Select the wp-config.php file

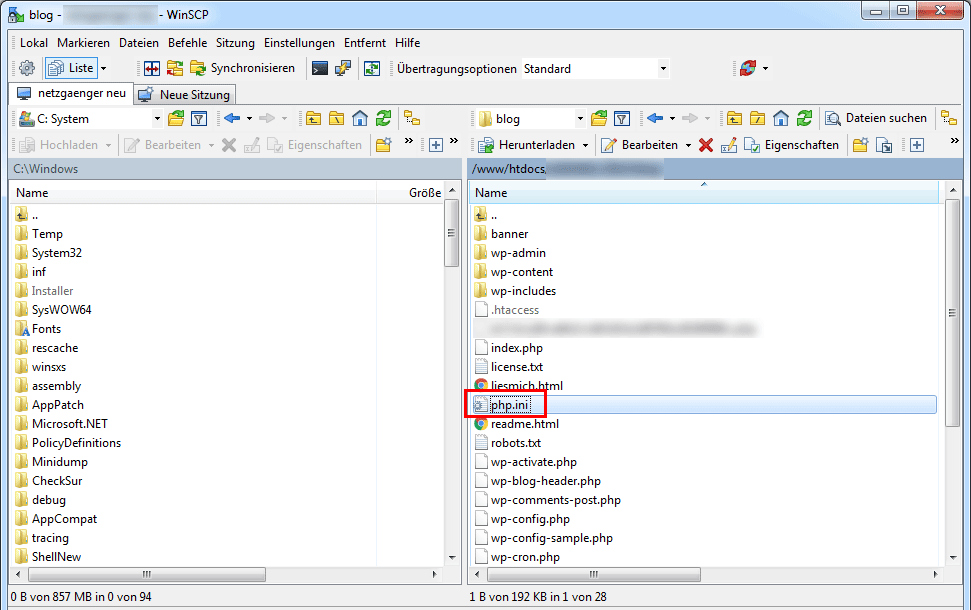[x=530, y=519]
